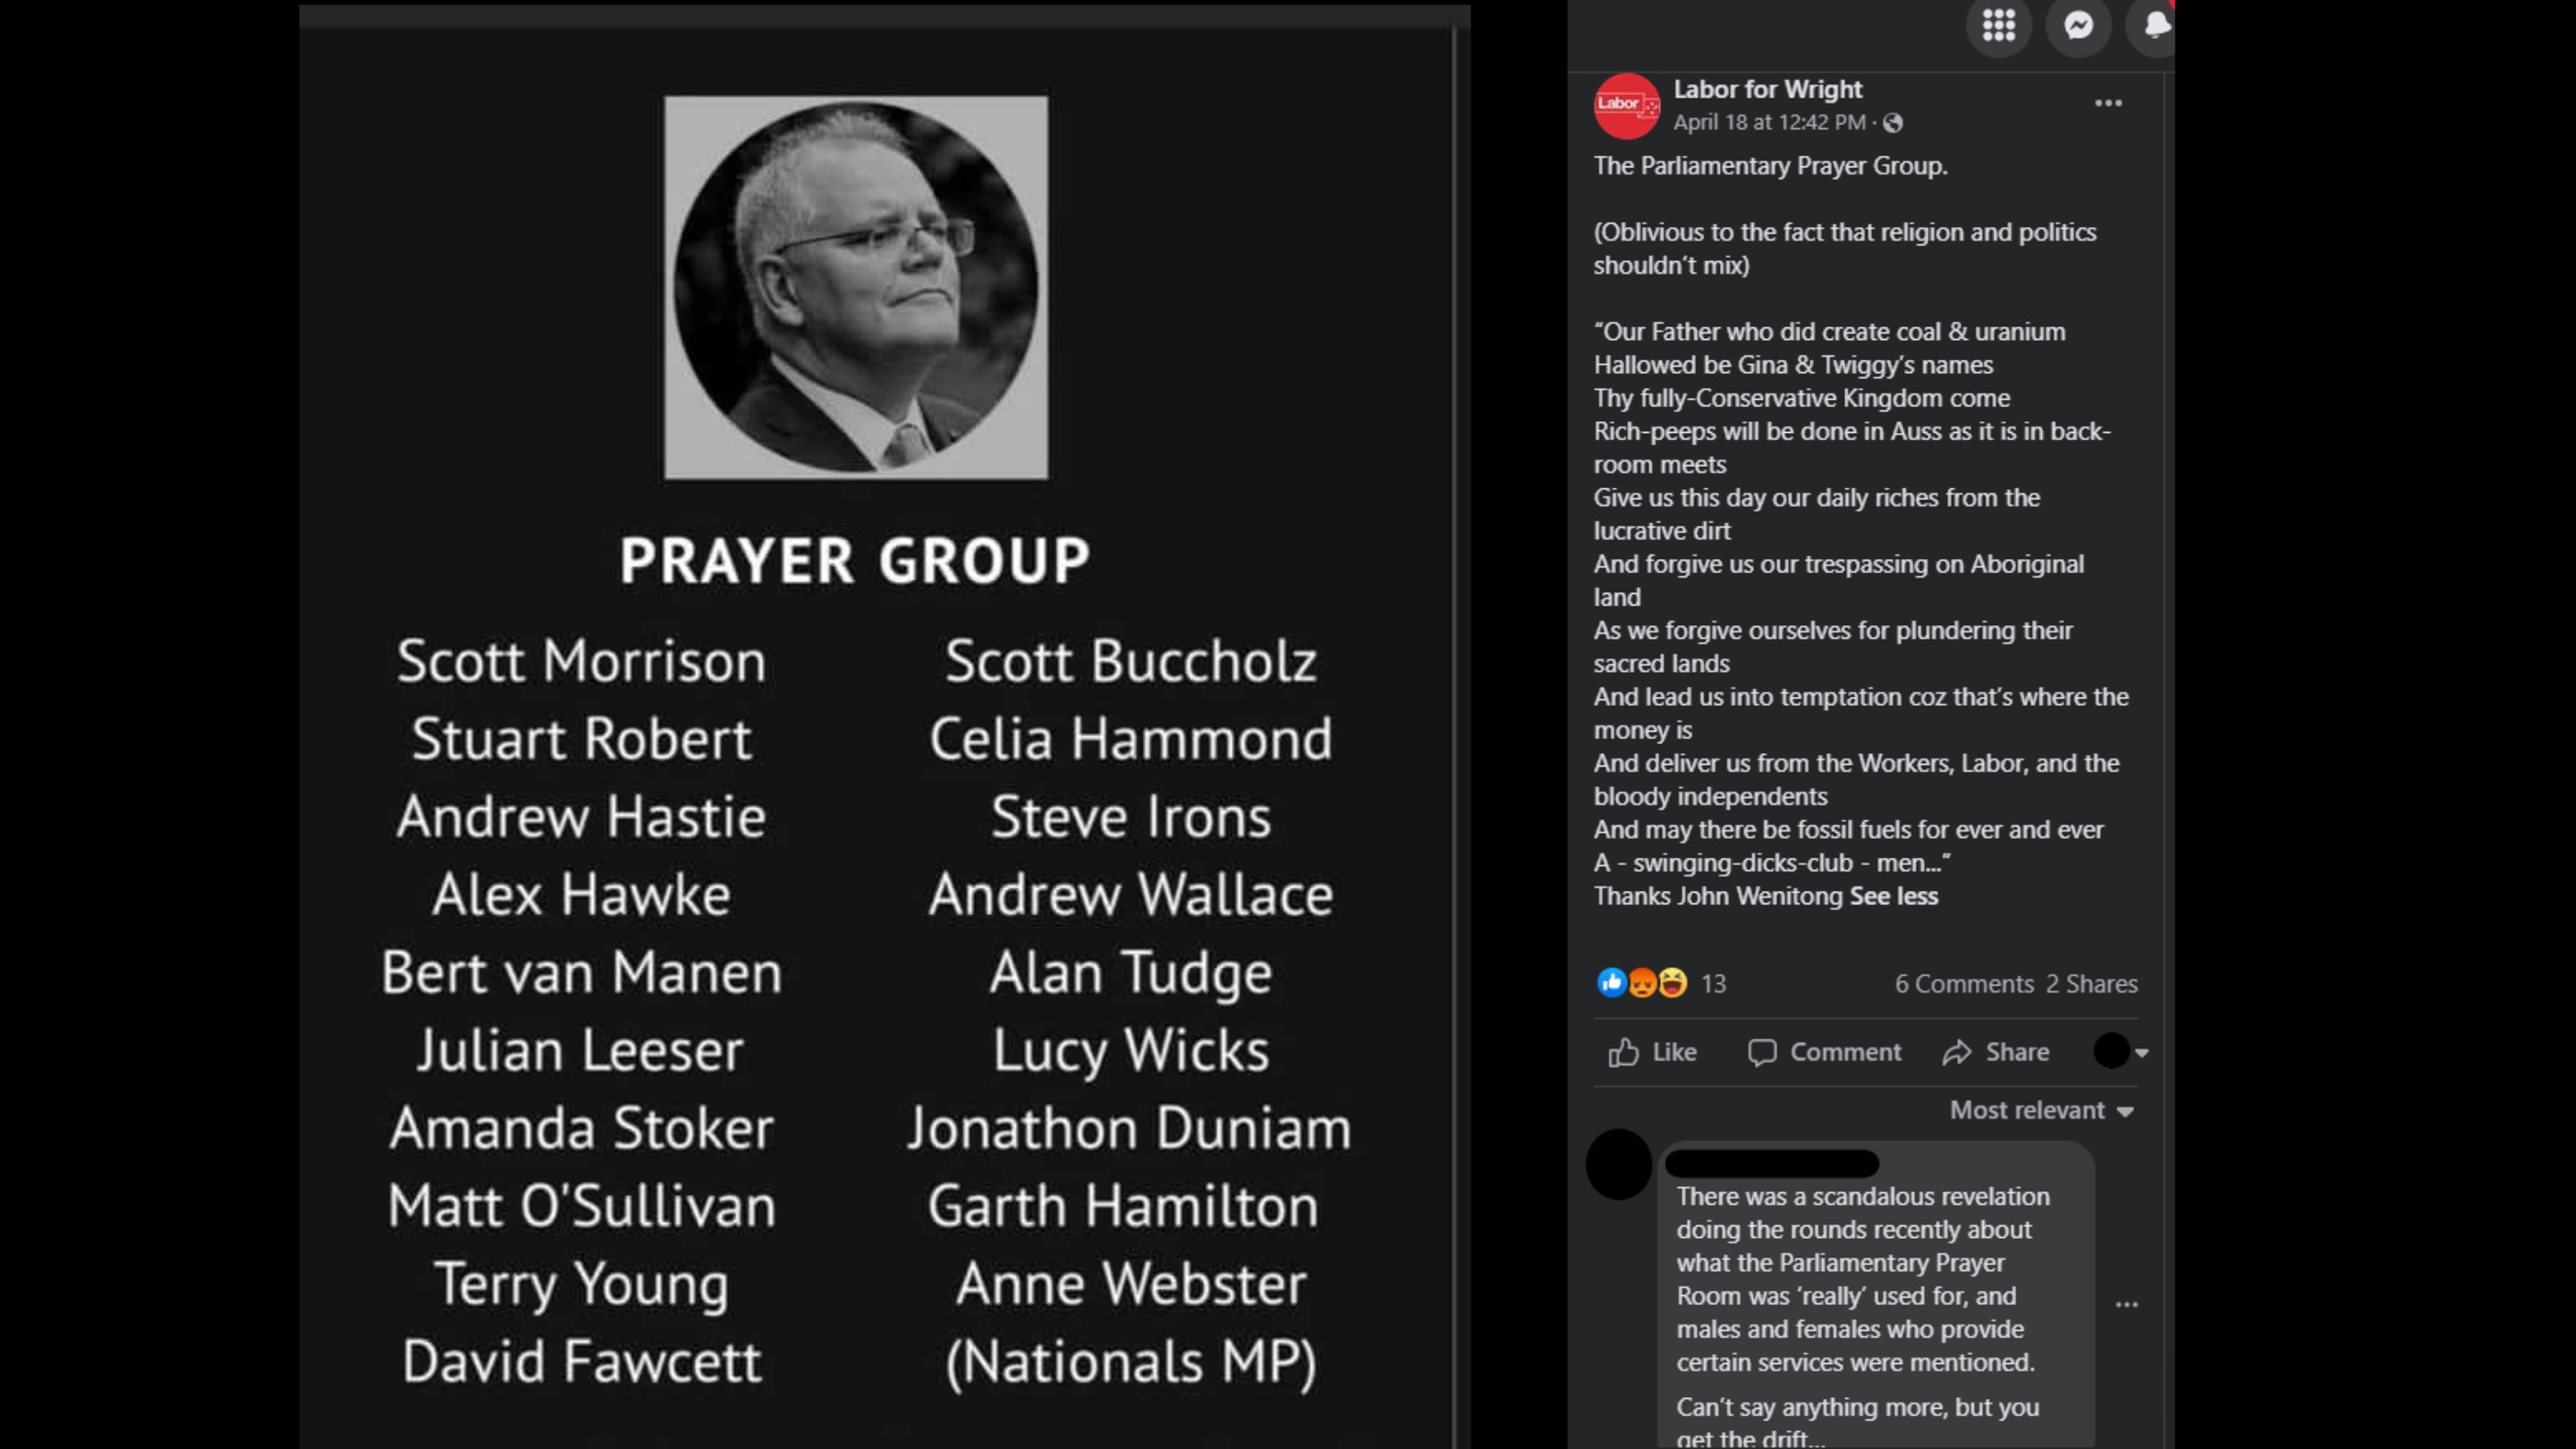The width and height of the screenshot is (2576, 1449).
Task: View the 2 Shares link
Action: (2092, 984)
